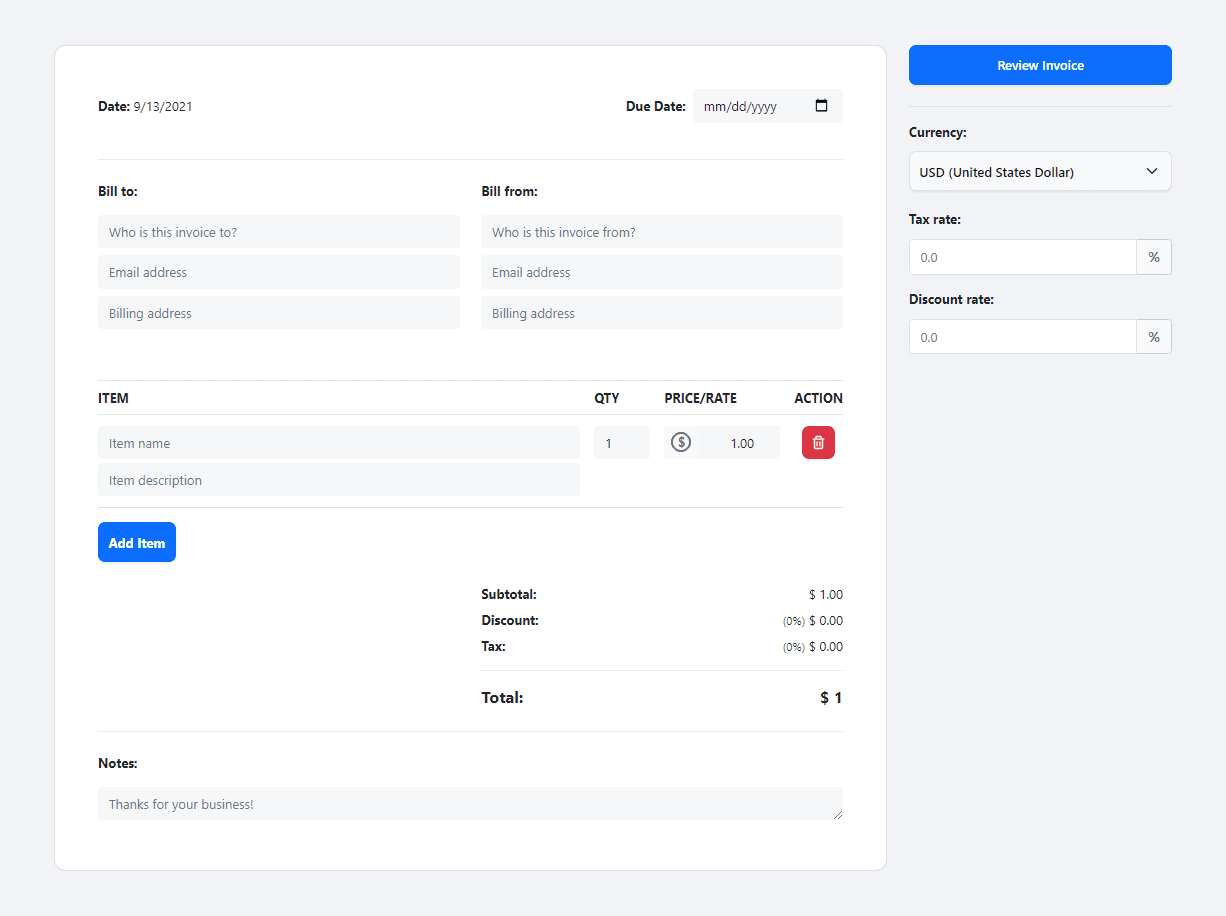Image resolution: width=1226 pixels, height=916 pixels.
Task: Click the Bill to email address field
Action: [x=278, y=271]
